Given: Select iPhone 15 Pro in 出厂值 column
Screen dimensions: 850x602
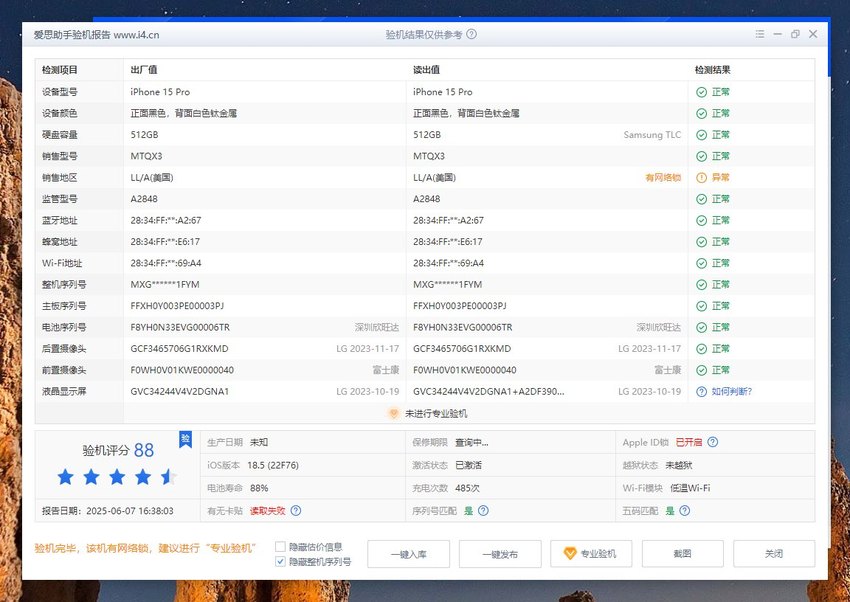Looking at the screenshot, I should (160, 92).
